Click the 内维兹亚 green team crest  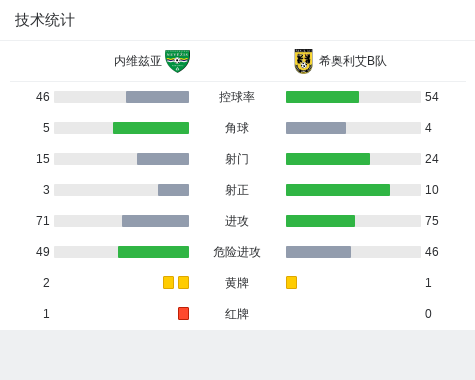coord(178,61)
